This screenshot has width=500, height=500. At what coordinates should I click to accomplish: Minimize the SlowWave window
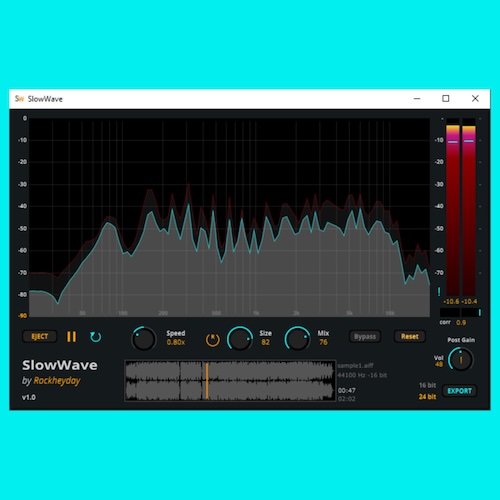417,98
